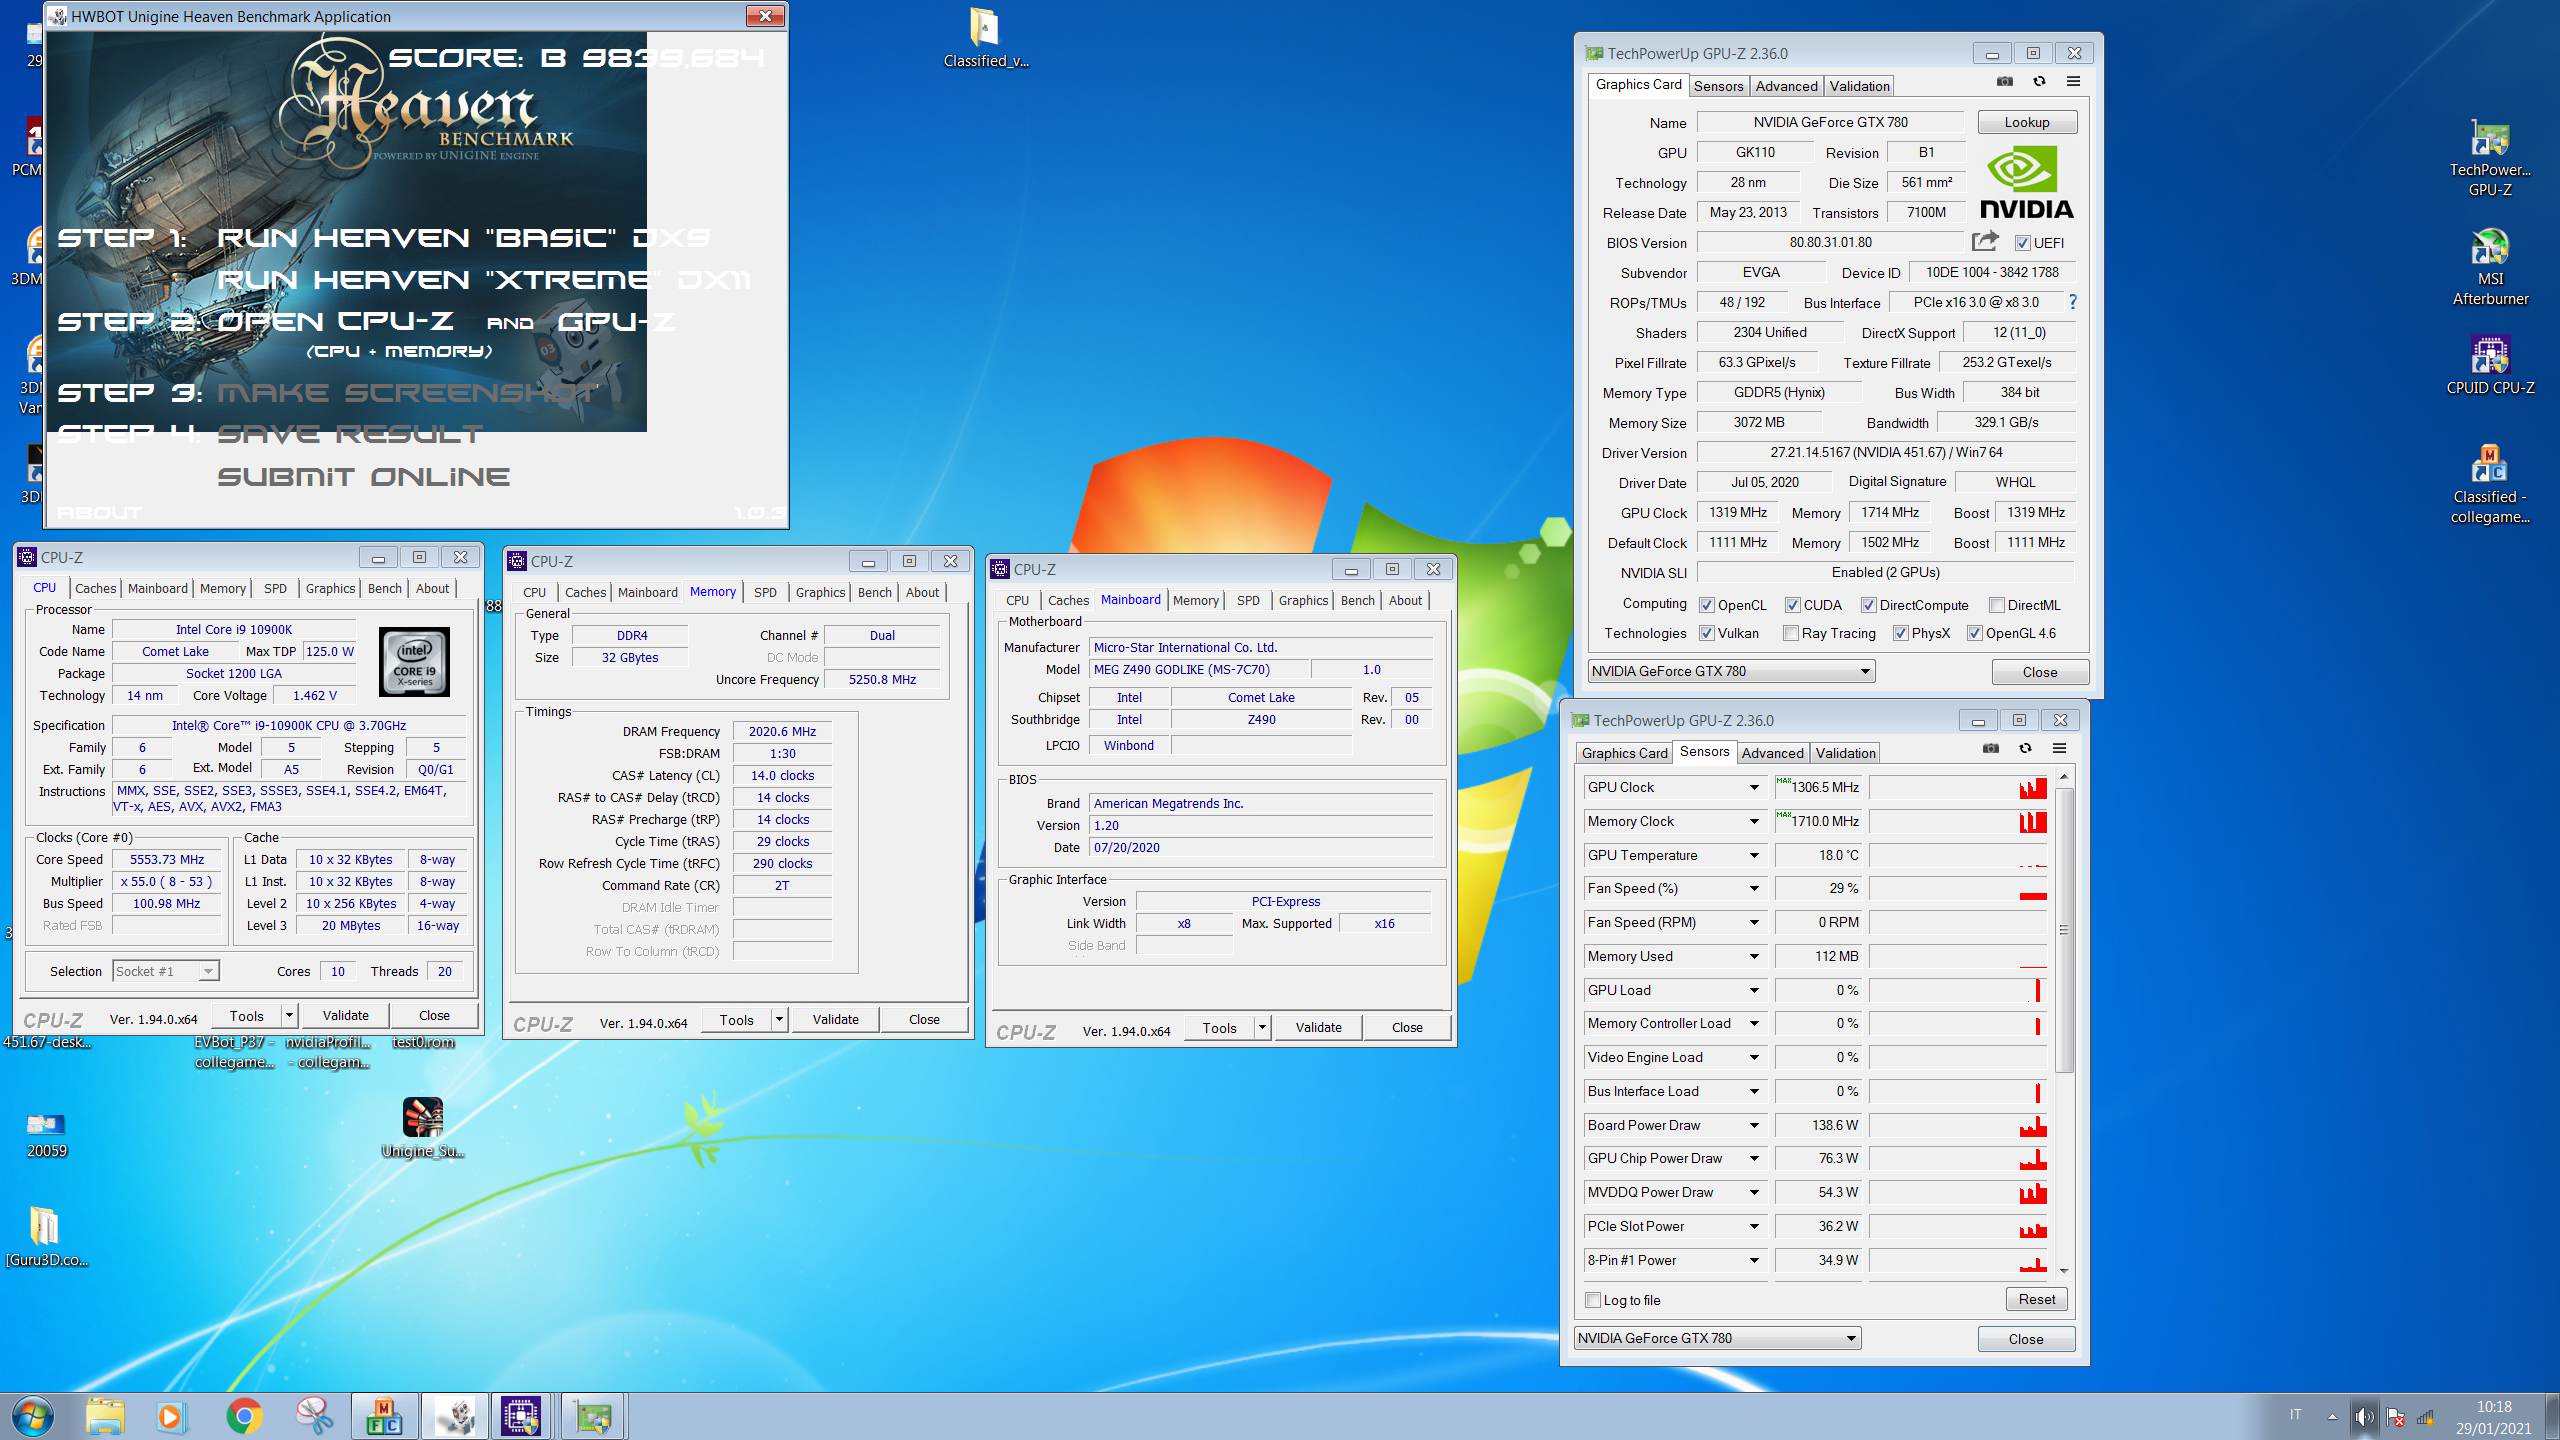The height and width of the screenshot is (1440, 2560).
Task: Click the Lookup button in GPU-Z
Action: click(x=2027, y=122)
